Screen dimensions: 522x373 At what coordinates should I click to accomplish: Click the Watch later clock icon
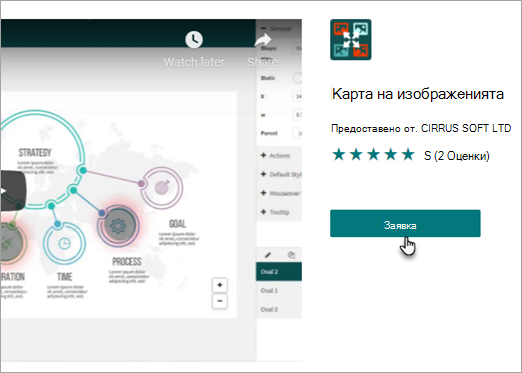point(194,40)
